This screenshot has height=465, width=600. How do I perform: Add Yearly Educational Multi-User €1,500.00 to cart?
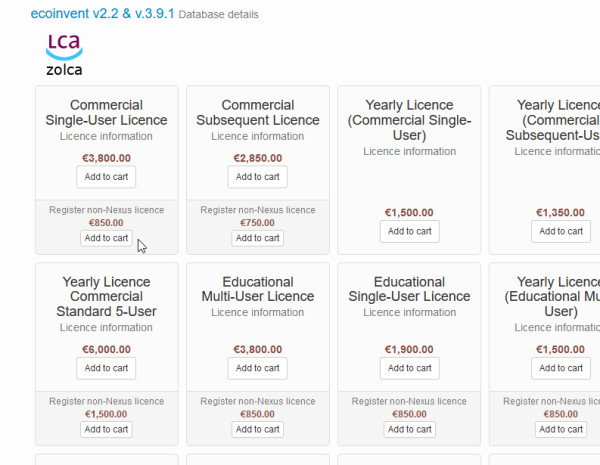pos(561,368)
